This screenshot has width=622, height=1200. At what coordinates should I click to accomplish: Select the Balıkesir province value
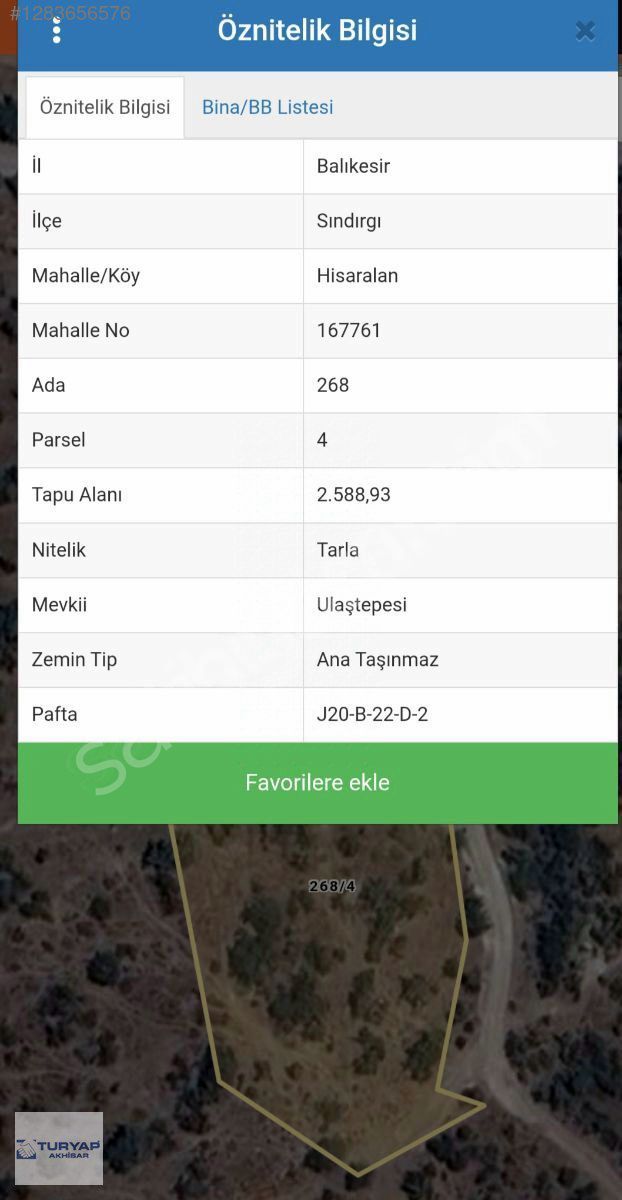(x=353, y=166)
